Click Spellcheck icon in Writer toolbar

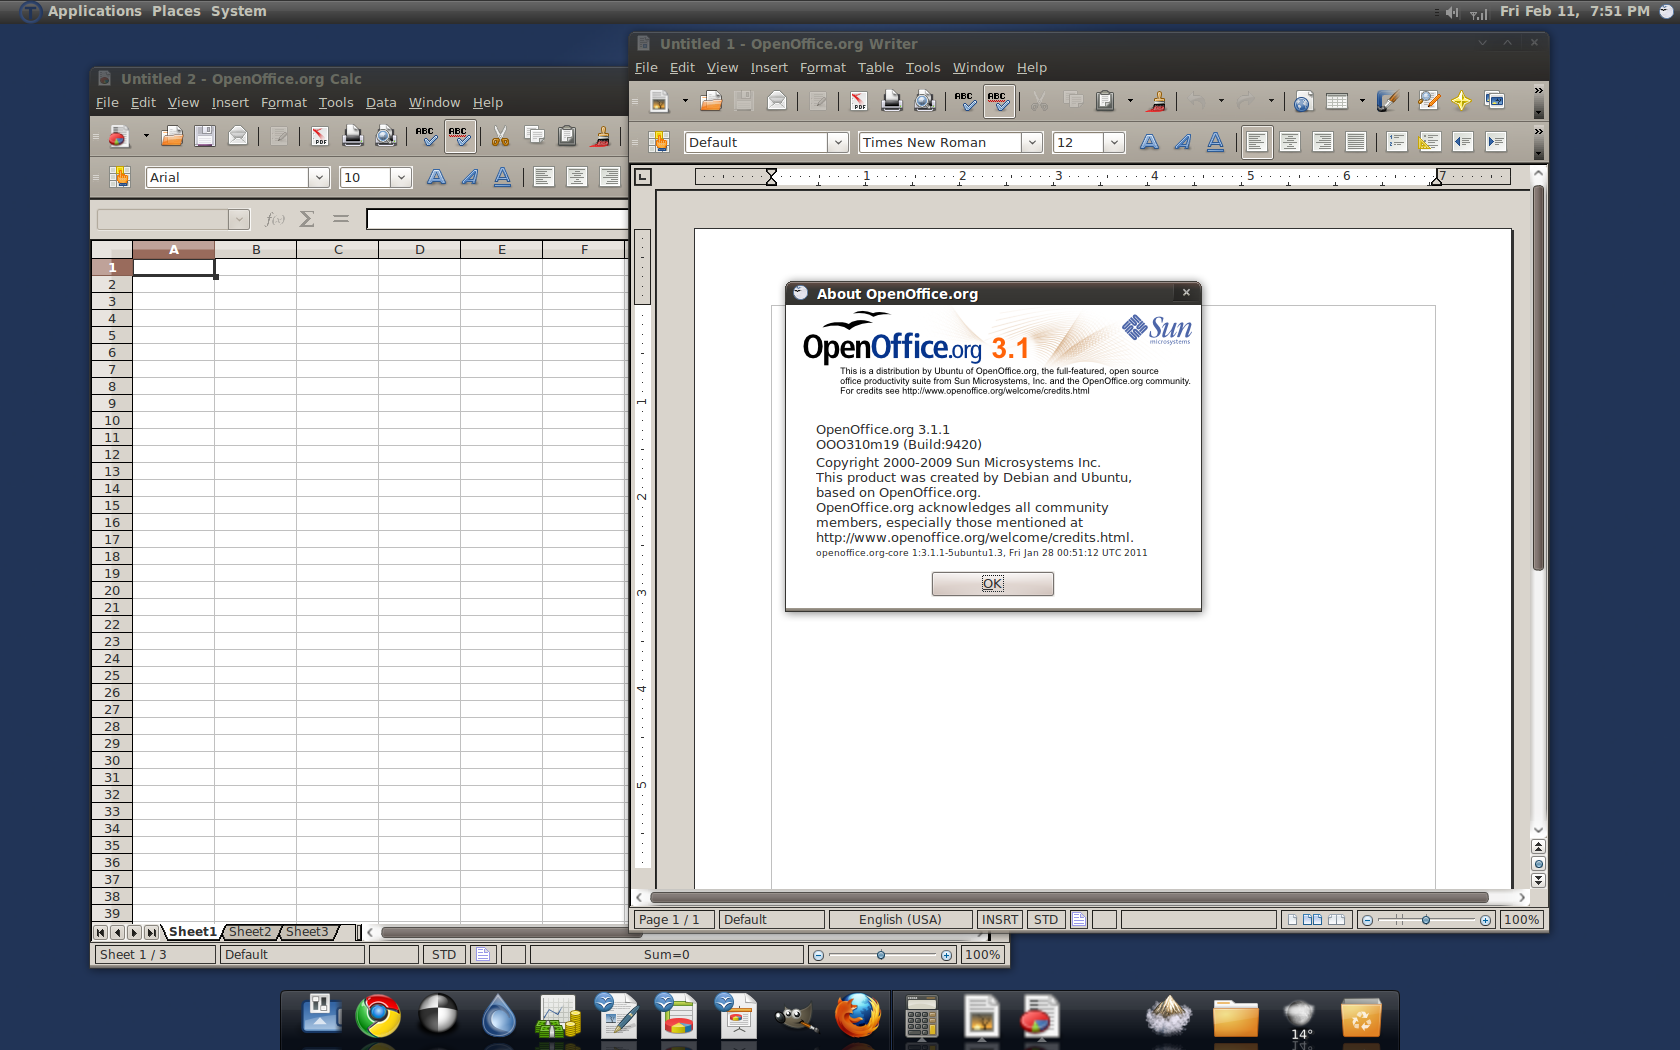click(x=965, y=101)
